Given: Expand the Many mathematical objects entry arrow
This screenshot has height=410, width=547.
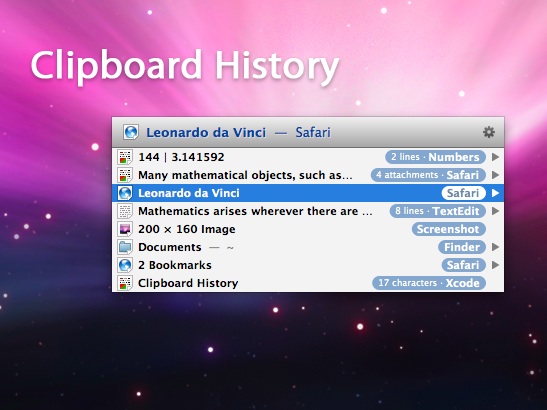Looking at the screenshot, I should coord(495,175).
